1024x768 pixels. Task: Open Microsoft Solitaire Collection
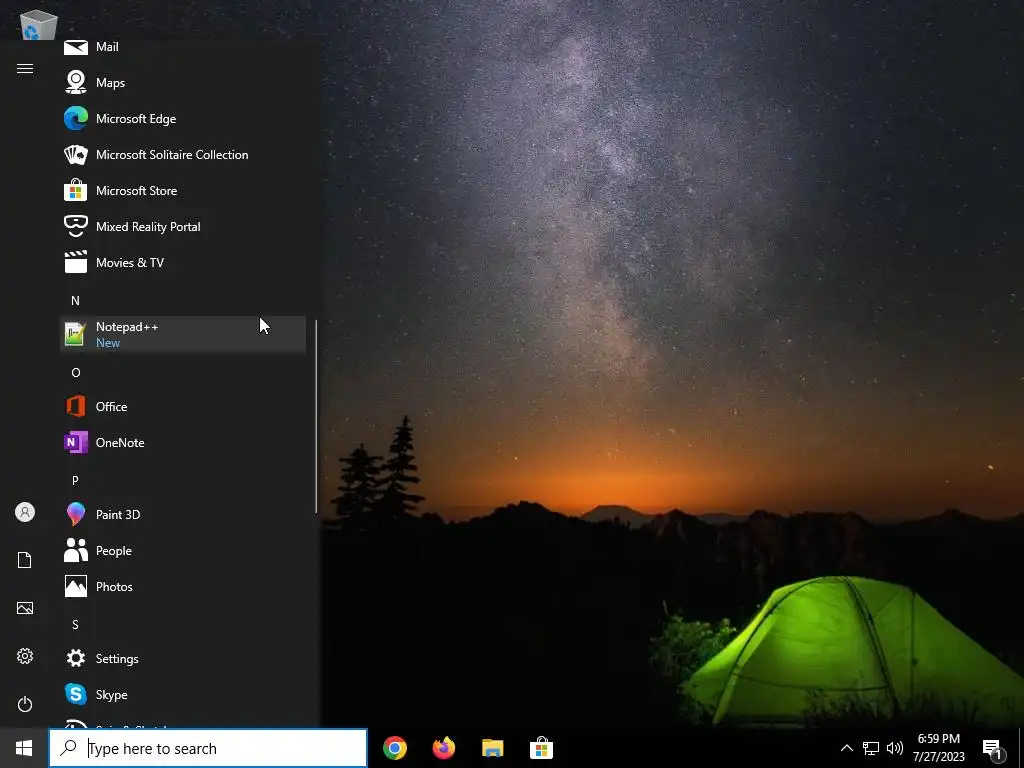(x=183, y=155)
